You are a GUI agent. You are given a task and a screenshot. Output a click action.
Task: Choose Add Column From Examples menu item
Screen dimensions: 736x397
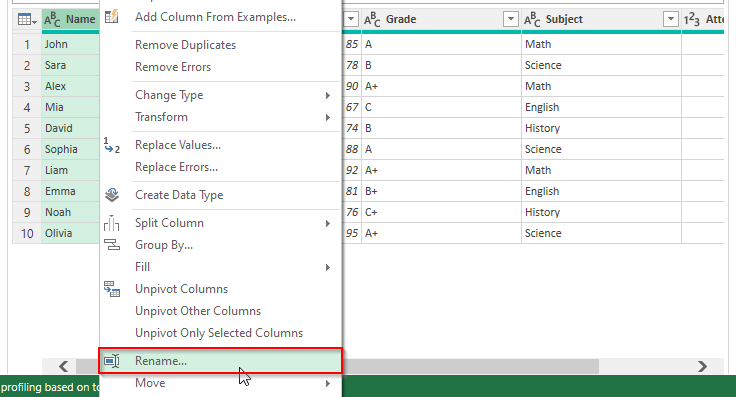point(221,17)
